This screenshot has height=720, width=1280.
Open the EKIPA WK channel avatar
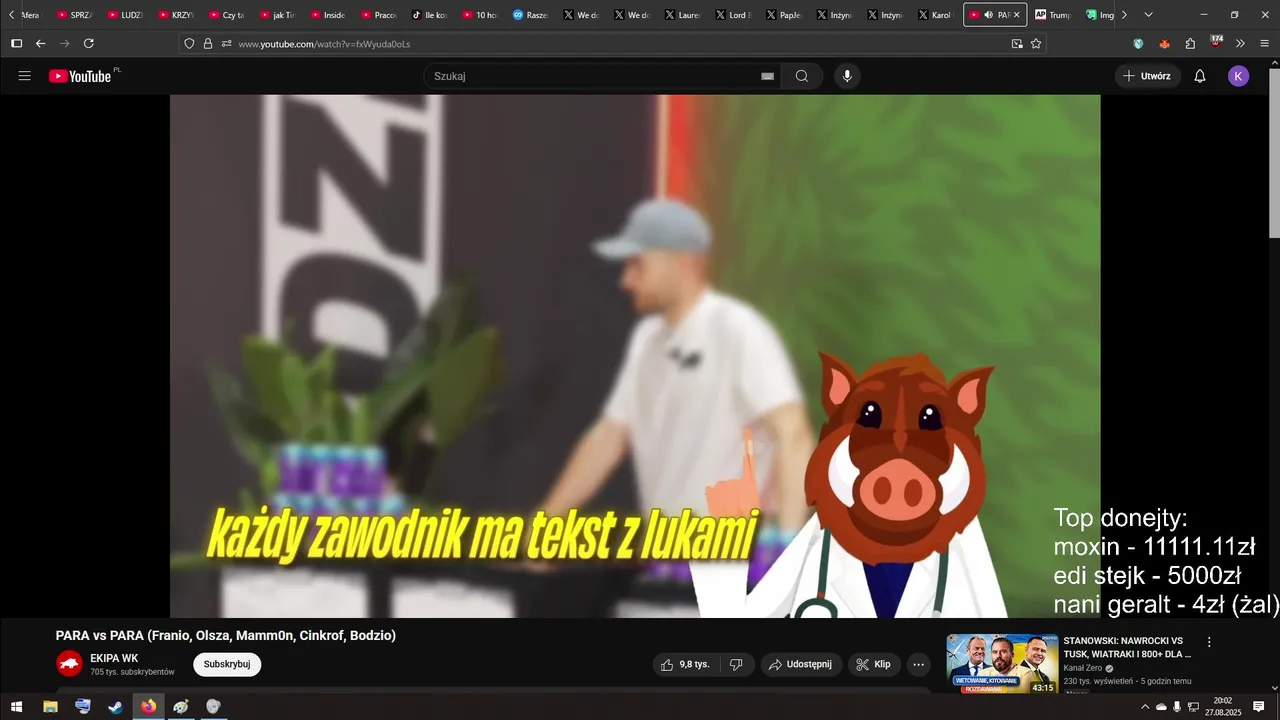point(69,663)
